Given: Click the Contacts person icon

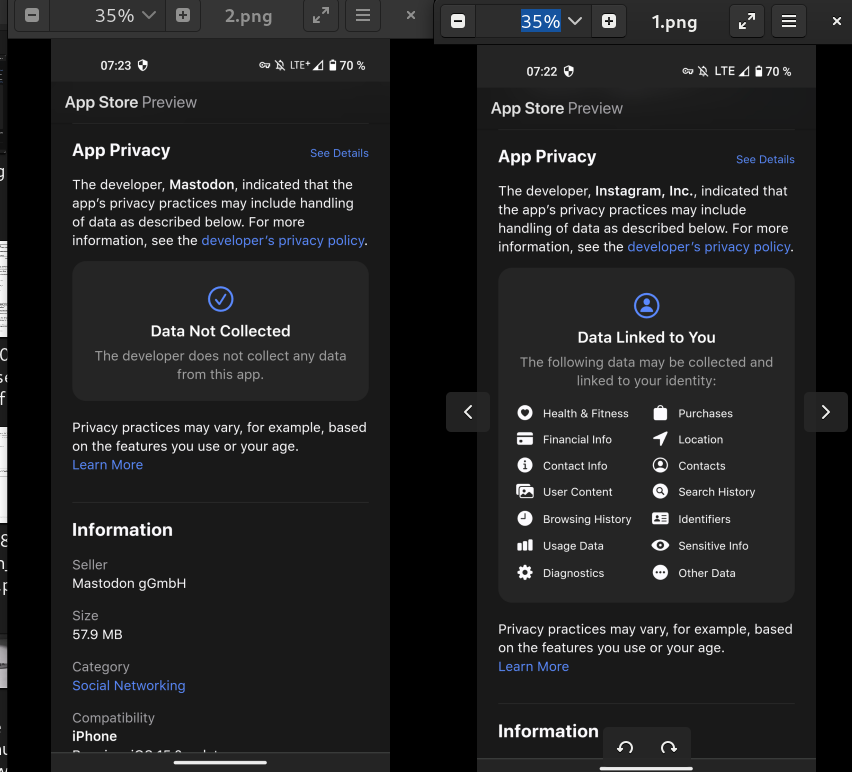Looking at the screenshot, I should click(x=660, y=465).
